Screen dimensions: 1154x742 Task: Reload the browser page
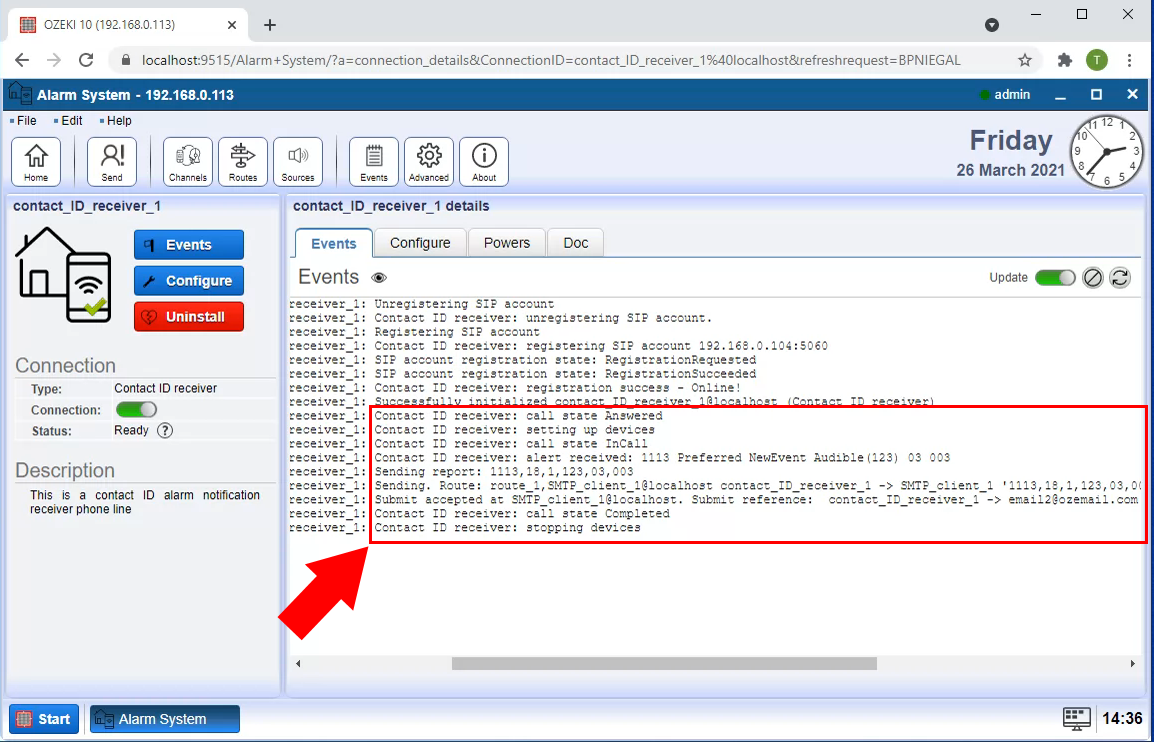tap(86, 60)
